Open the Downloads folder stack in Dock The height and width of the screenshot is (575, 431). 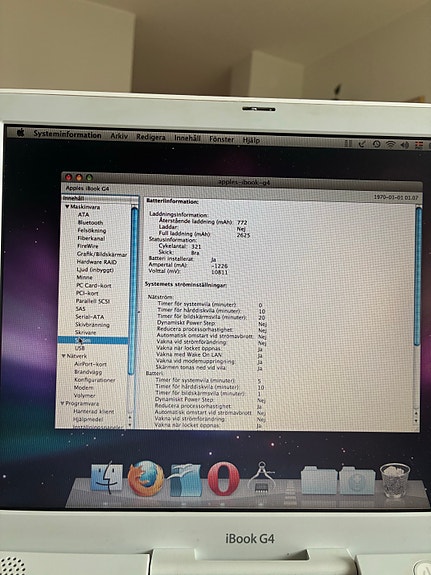[x=357, y=481]
